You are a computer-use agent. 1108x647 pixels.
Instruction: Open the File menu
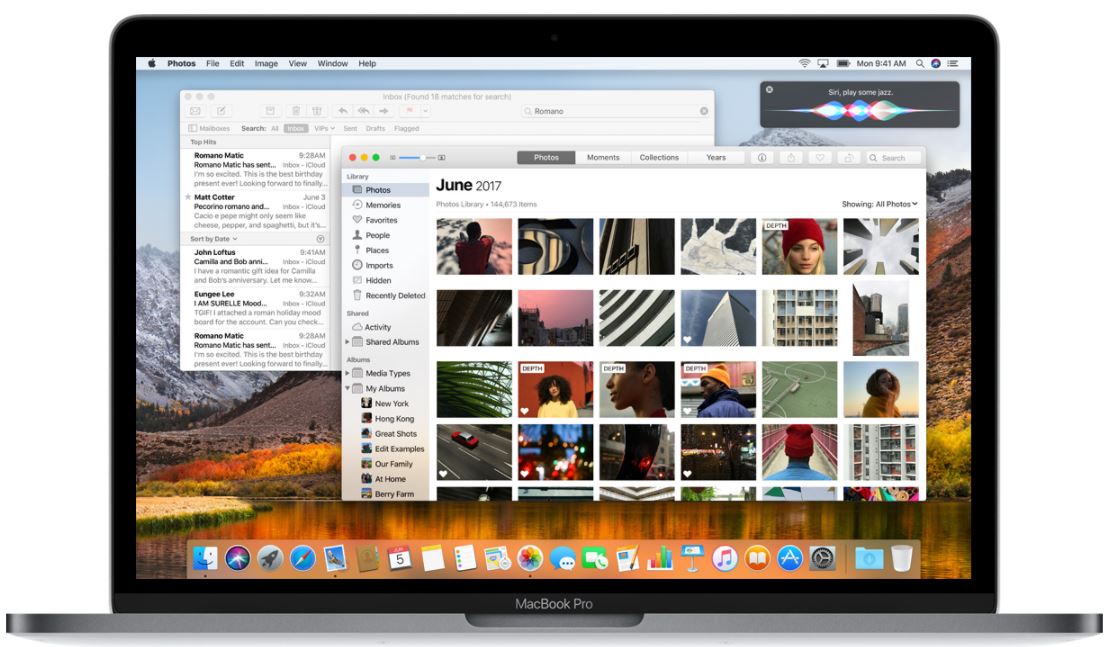[x=213, y=64]
